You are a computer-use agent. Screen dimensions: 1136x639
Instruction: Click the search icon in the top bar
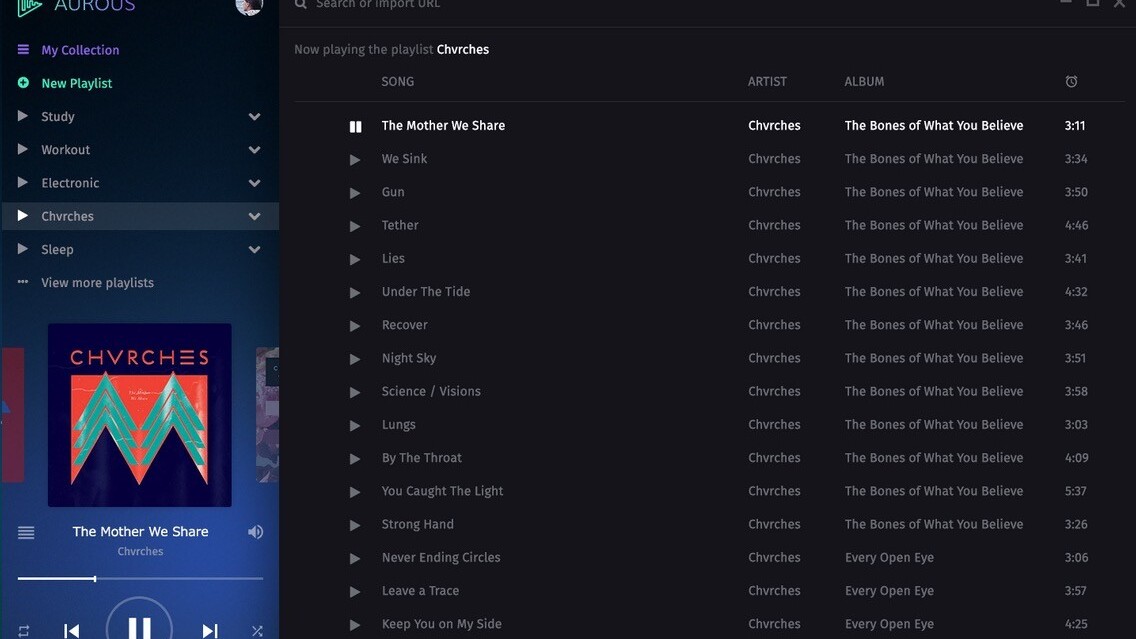coord(301,5)
